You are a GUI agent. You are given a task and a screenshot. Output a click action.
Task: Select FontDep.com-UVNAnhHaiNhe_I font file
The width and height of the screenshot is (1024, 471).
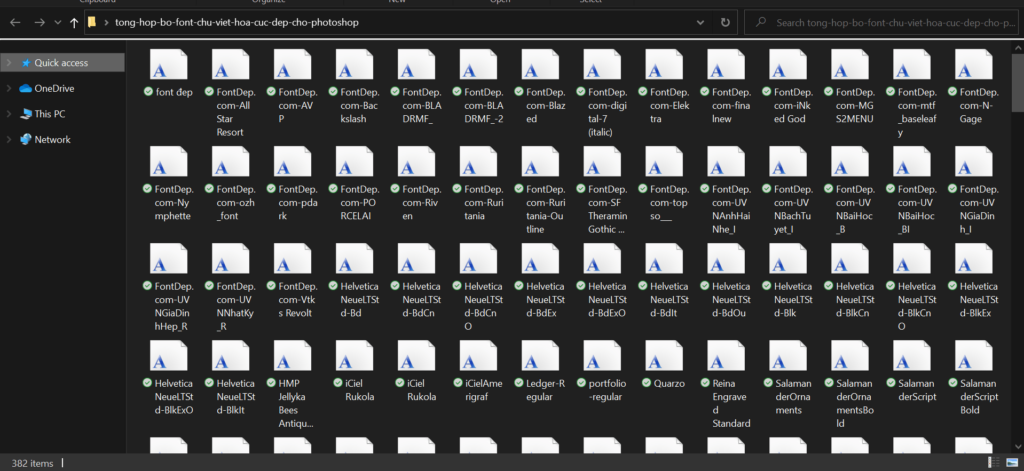click(726, 189)
